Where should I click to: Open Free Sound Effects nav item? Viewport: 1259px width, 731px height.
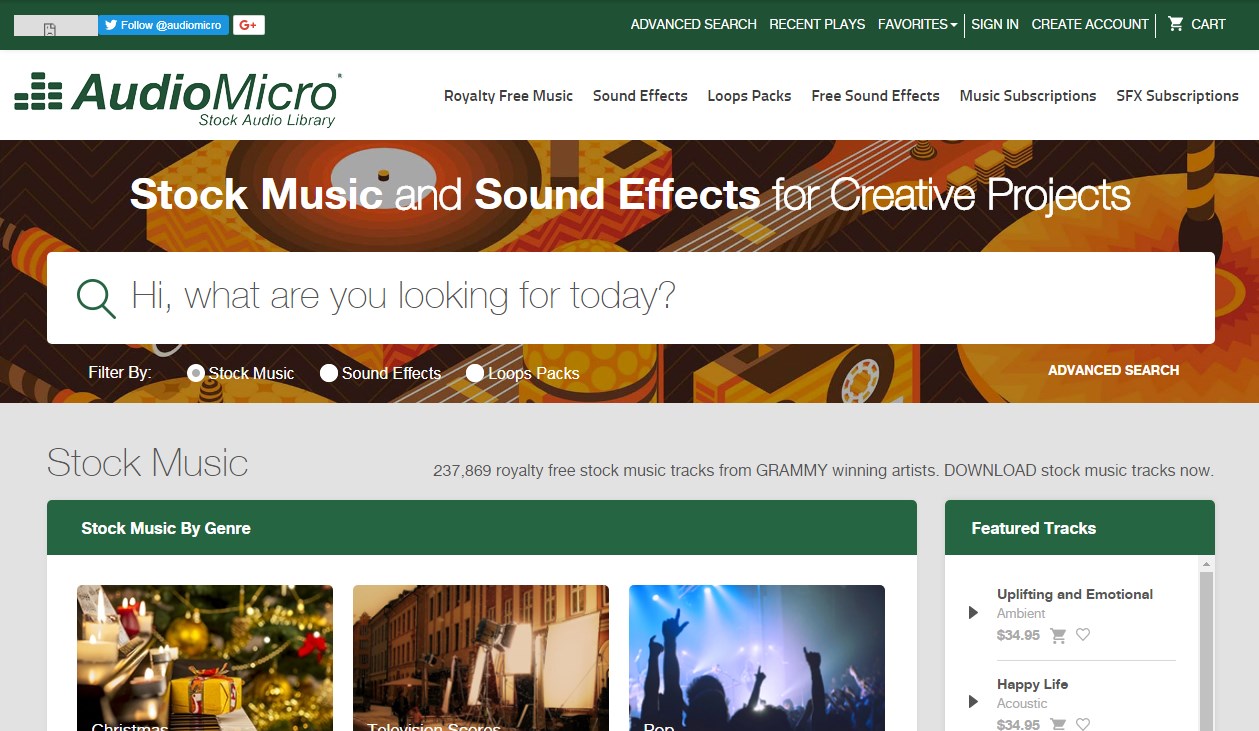pyautogui.click(x=875, y=96)
